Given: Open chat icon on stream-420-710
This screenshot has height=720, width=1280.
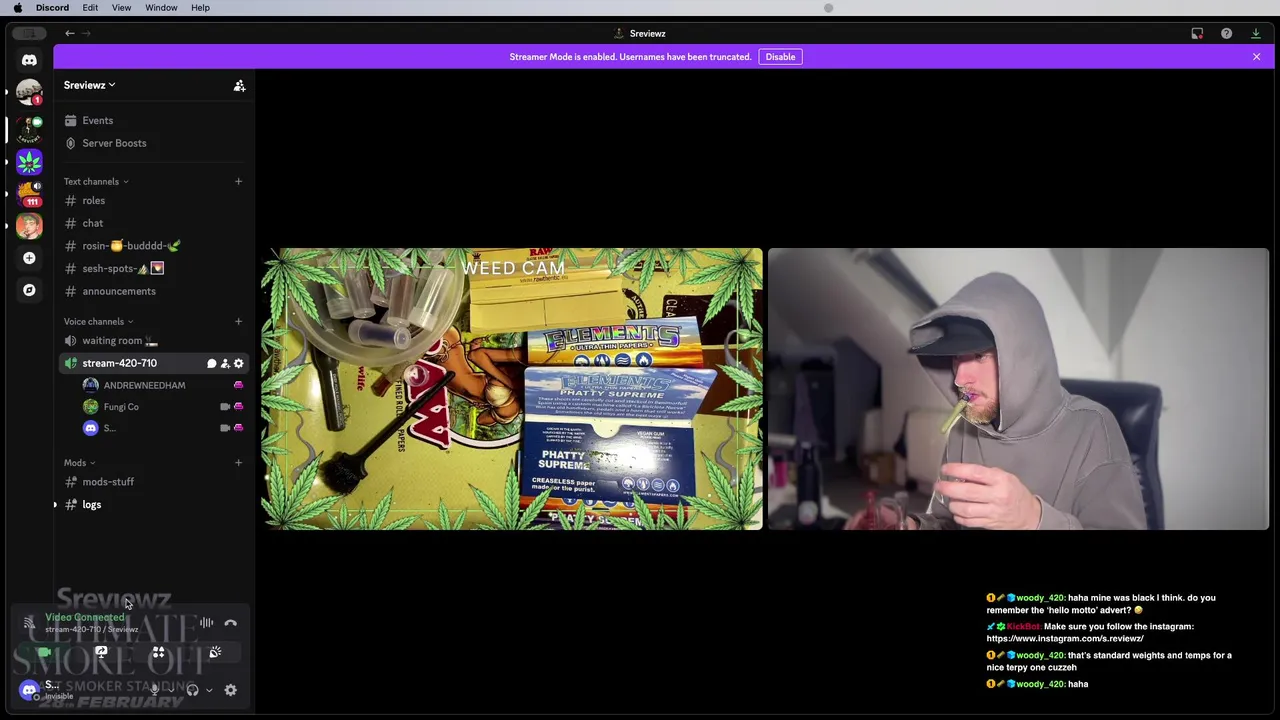Looking at the screenshot, I should [x=211, y=364].
